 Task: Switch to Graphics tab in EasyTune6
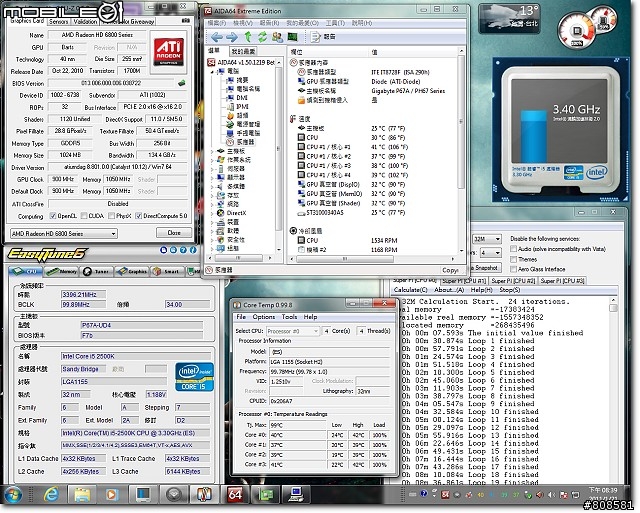131,271
